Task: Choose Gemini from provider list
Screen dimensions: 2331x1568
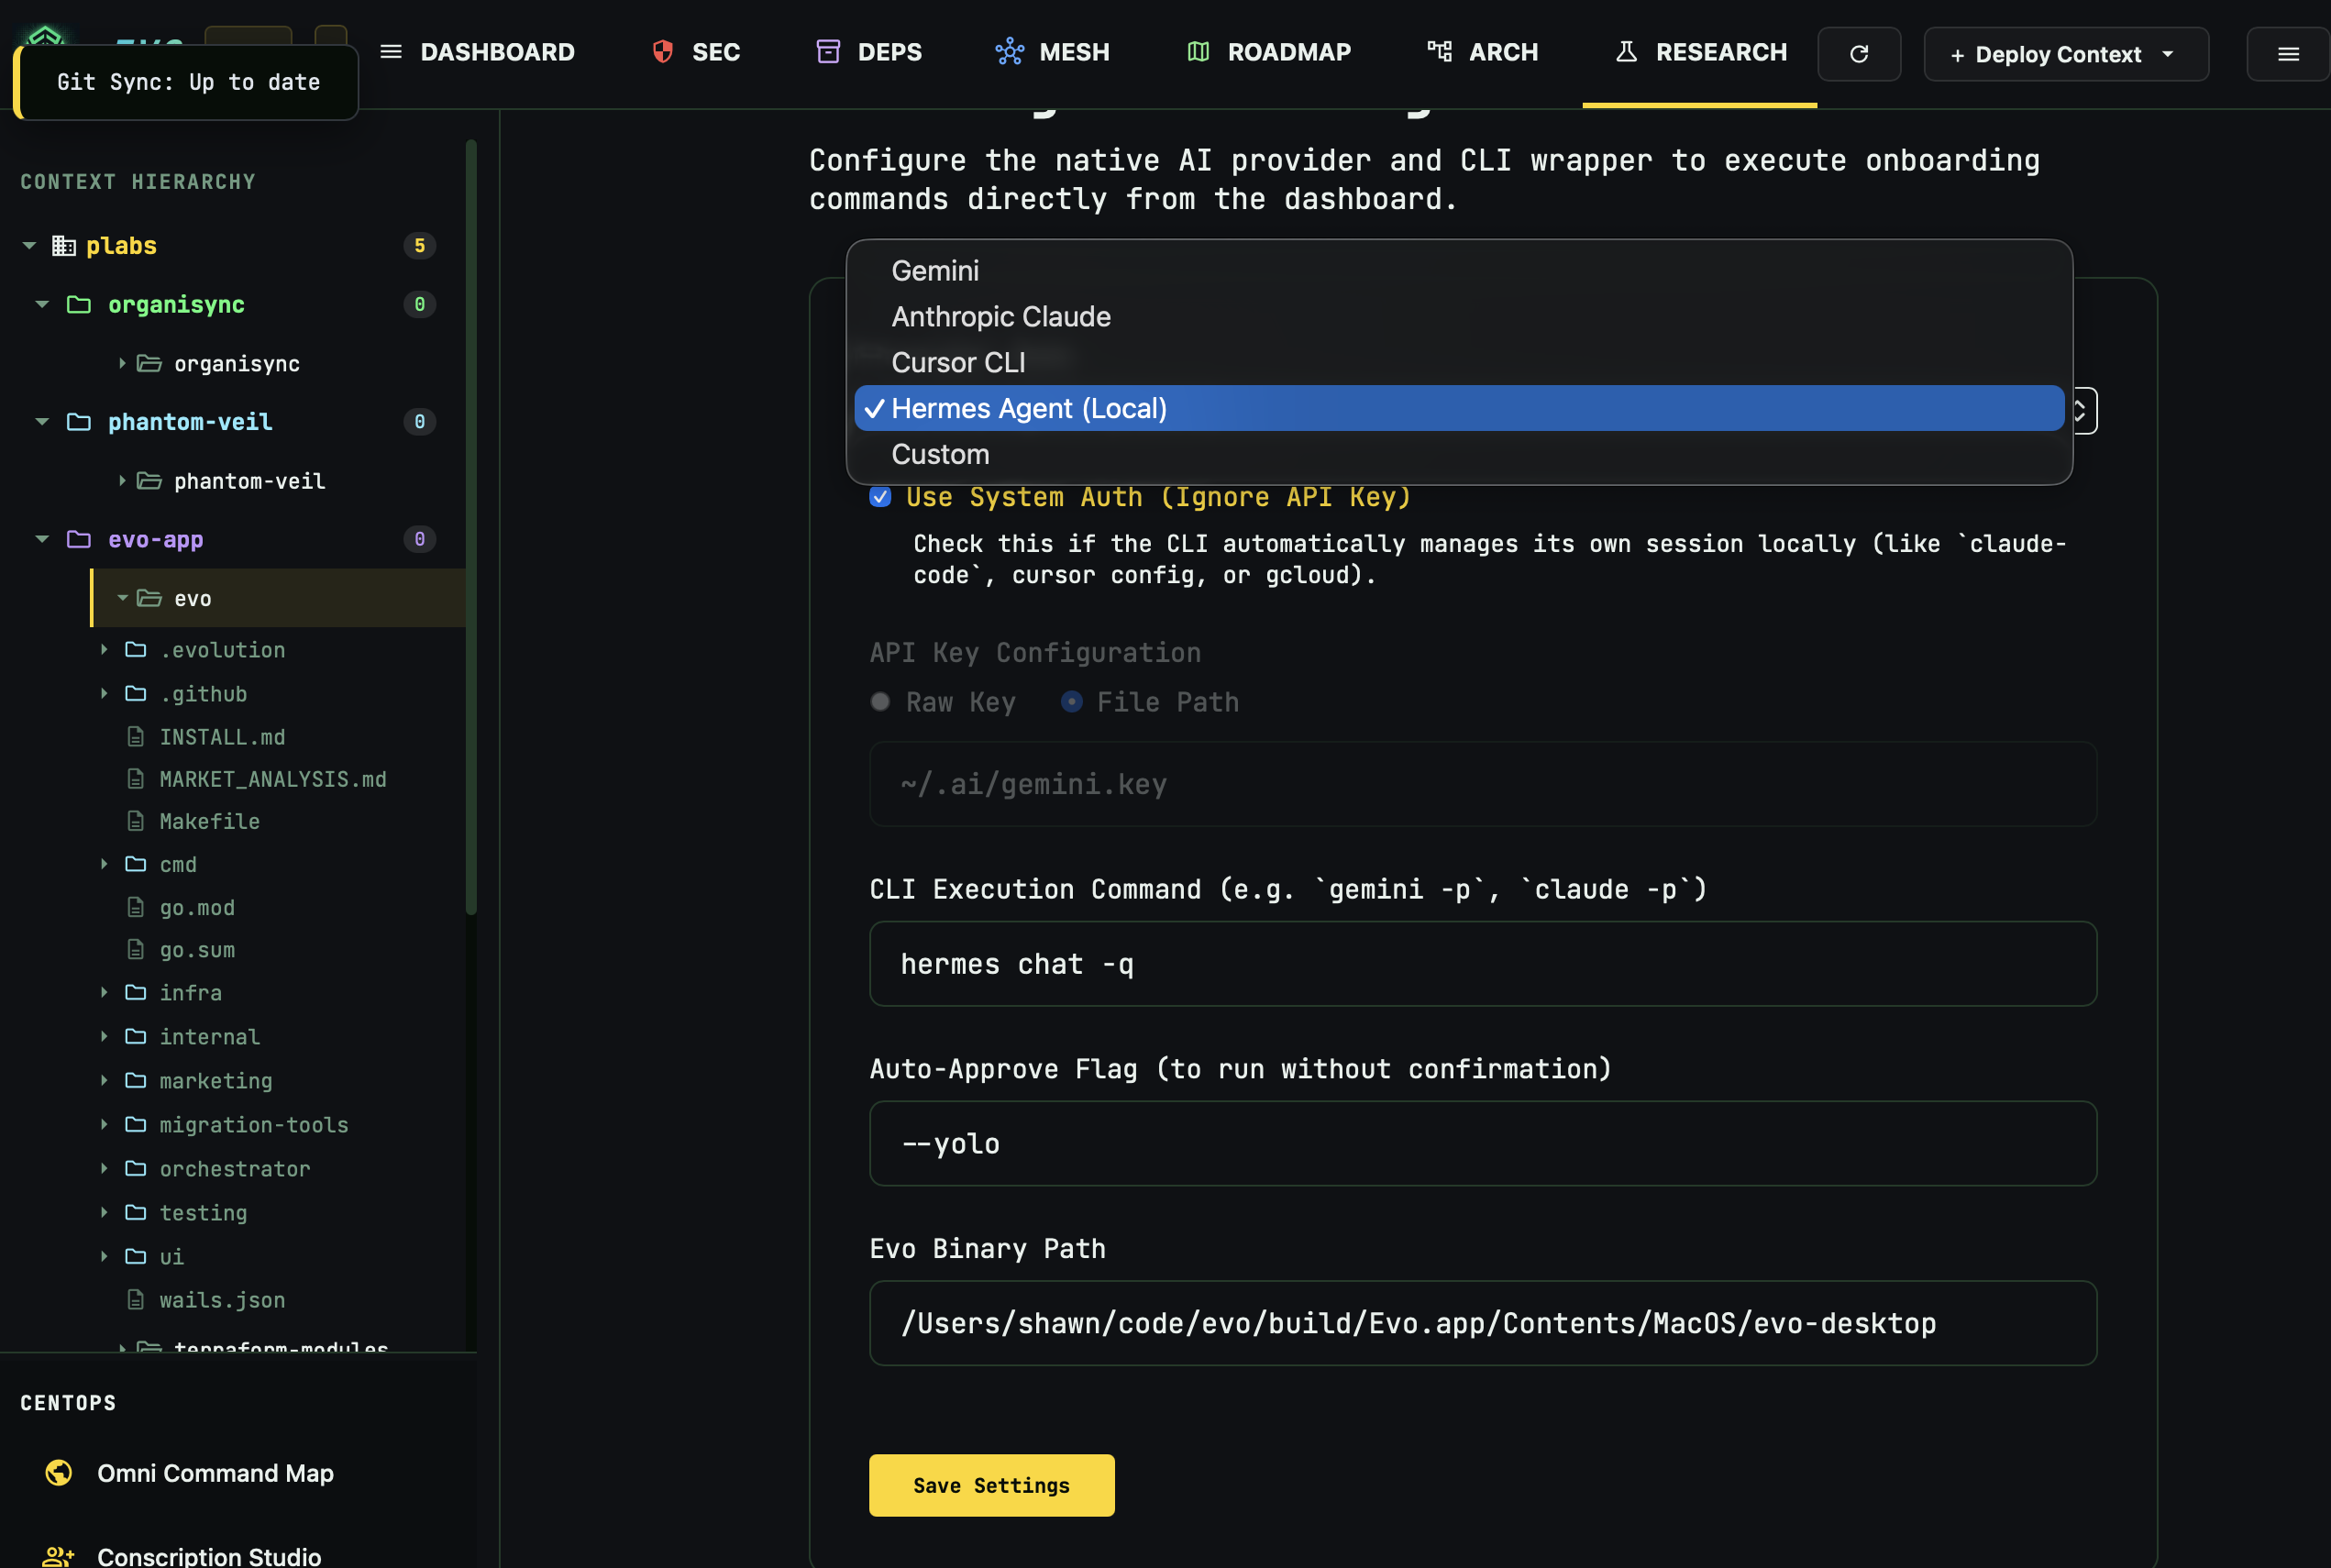Action: point(1459,271)
